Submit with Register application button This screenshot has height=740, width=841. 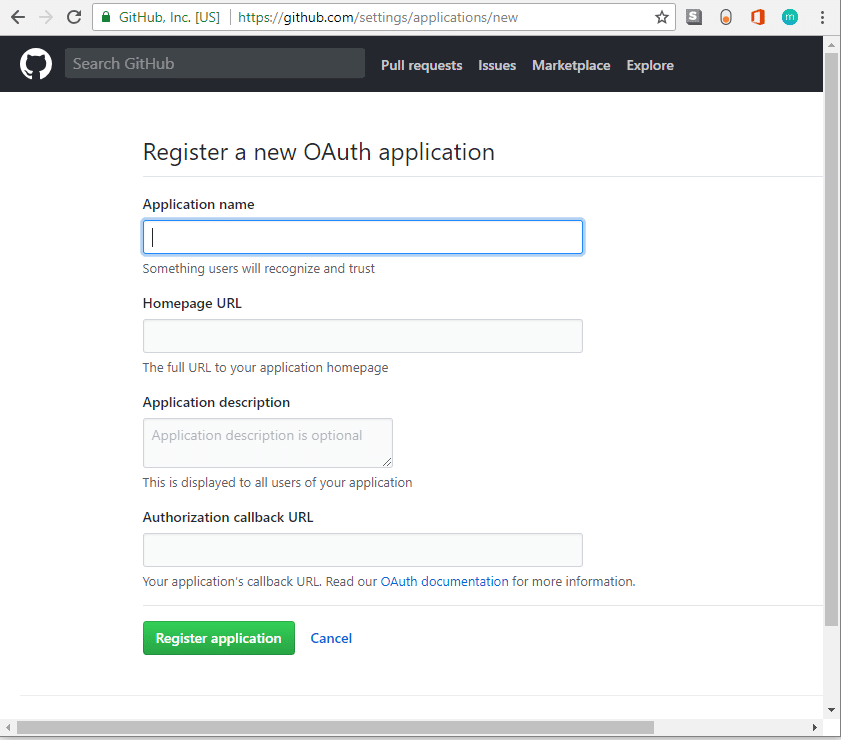tap(219, 638)
